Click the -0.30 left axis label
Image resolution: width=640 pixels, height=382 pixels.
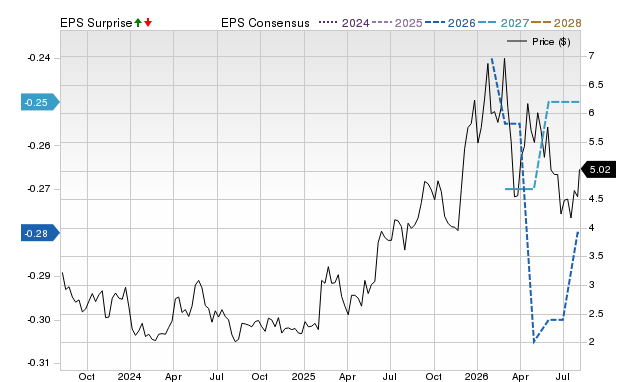(39, 320)
